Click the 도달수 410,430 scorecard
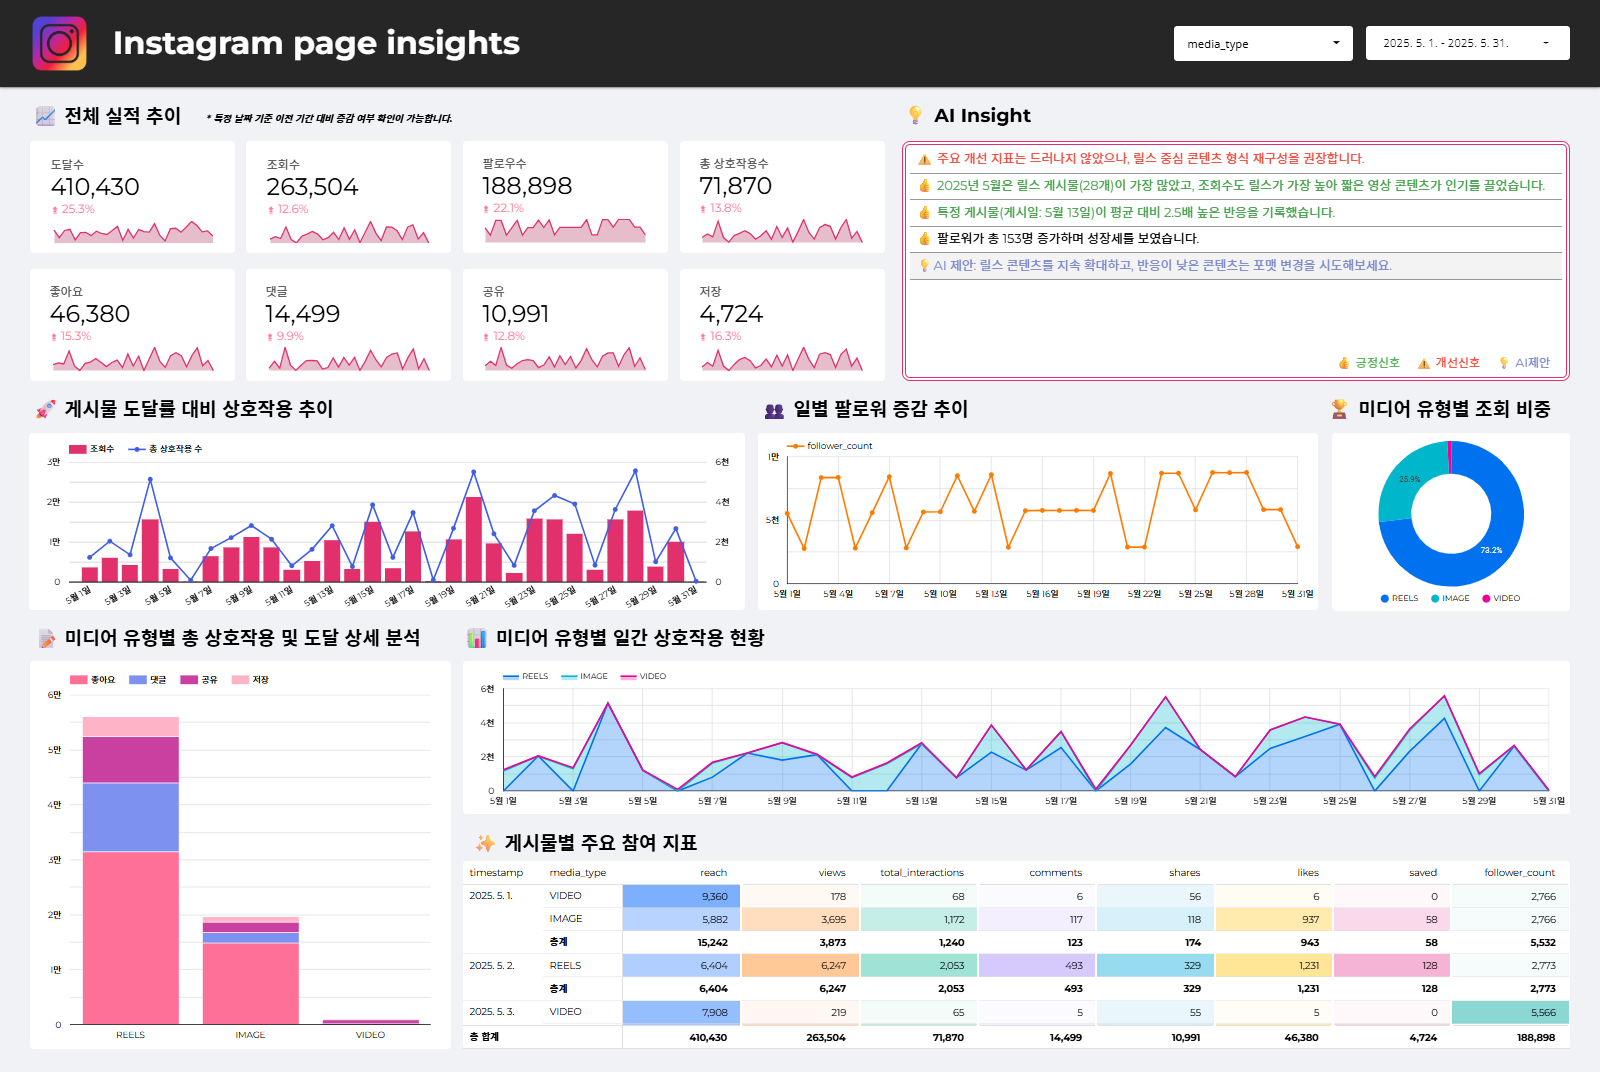The height and width of the screenshot is (1072, 1600). [132, 196]
